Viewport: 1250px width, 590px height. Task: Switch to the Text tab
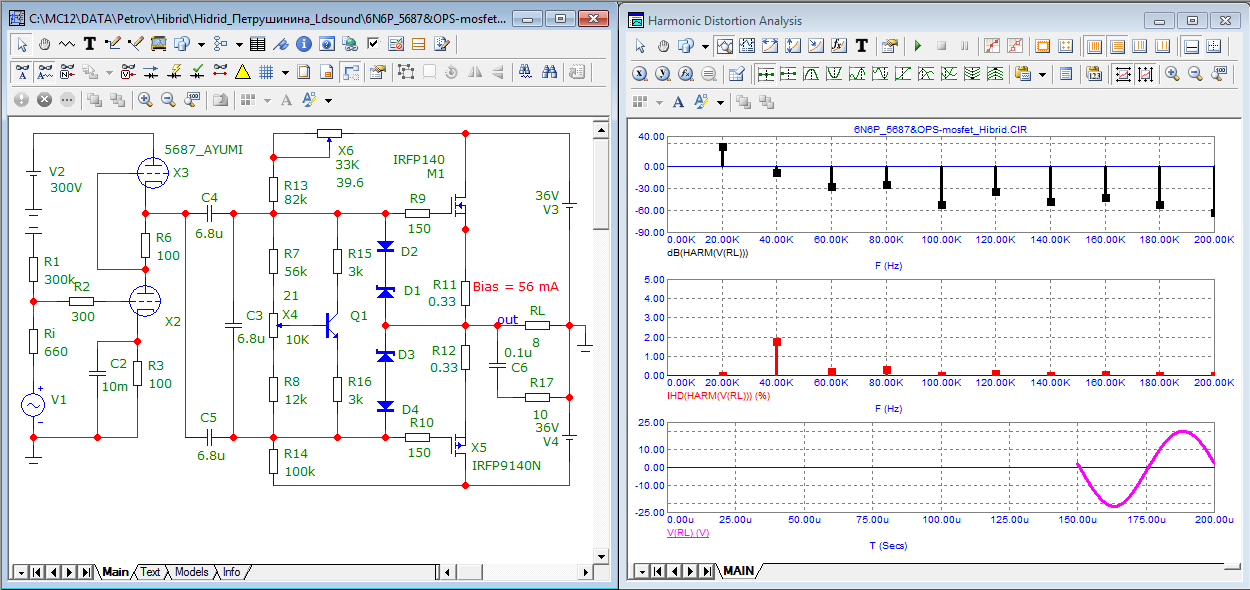150,572
